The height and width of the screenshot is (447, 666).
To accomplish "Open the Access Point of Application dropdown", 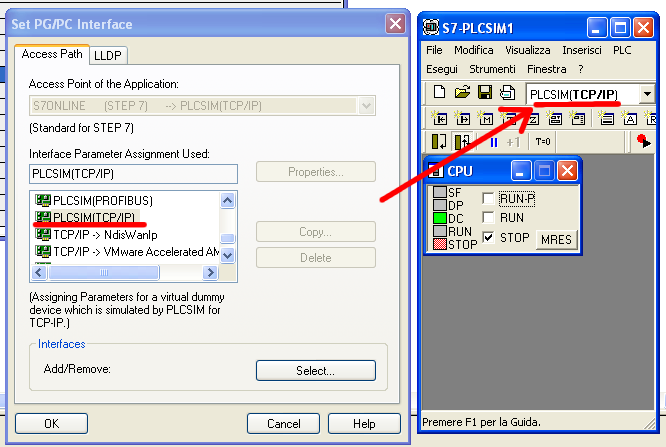I will (x=366, y=105).
